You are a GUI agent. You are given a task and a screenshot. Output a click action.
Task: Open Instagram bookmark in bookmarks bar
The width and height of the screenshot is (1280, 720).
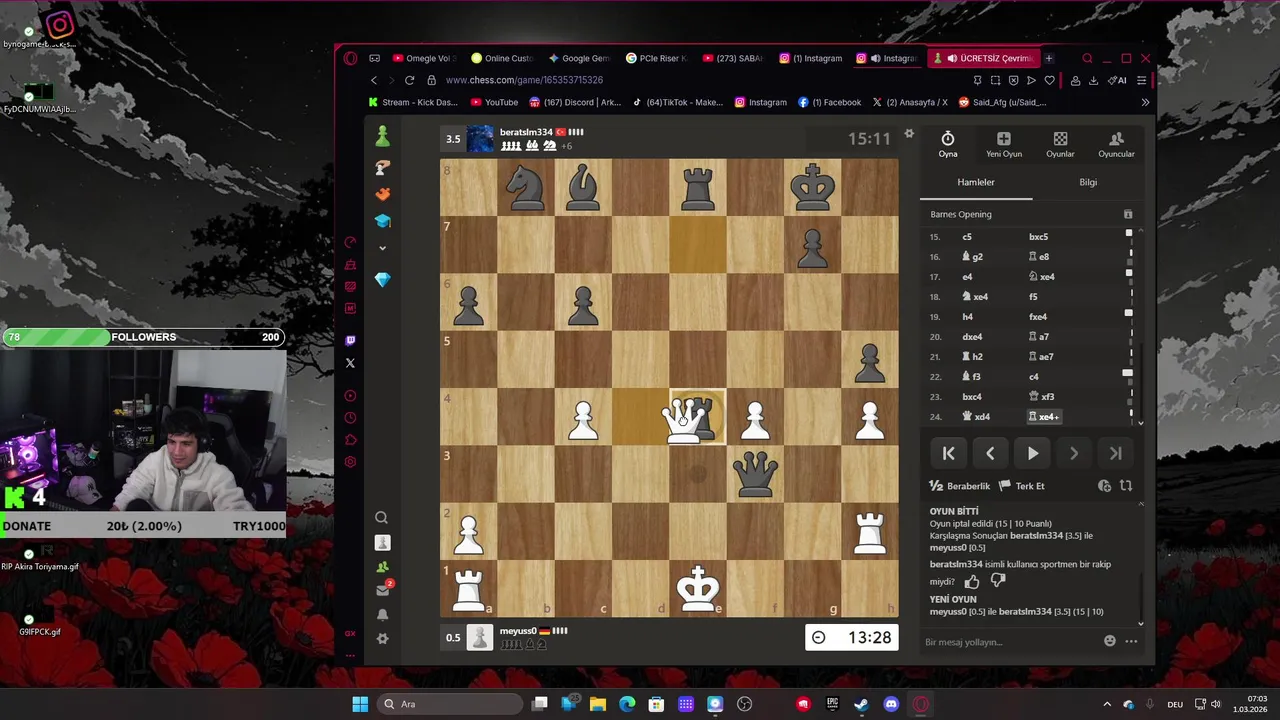(x=761, y=102)
